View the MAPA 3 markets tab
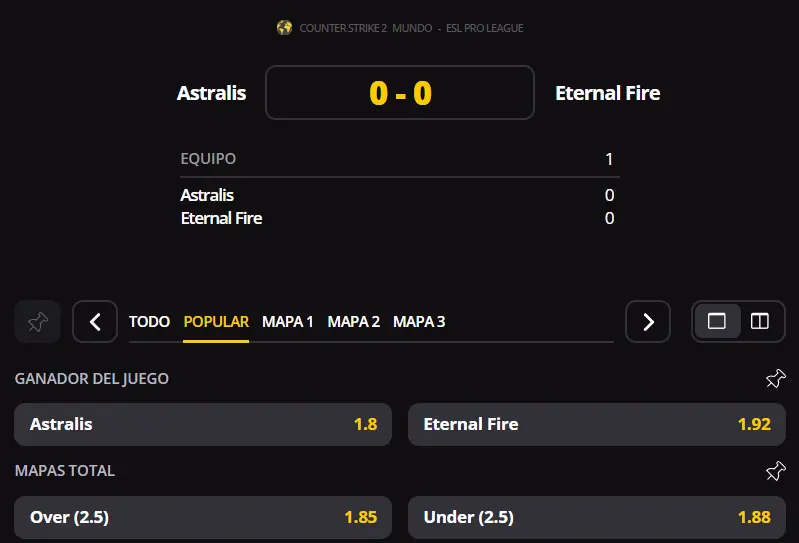The image size is (799, 543). (x=419, y=321)
